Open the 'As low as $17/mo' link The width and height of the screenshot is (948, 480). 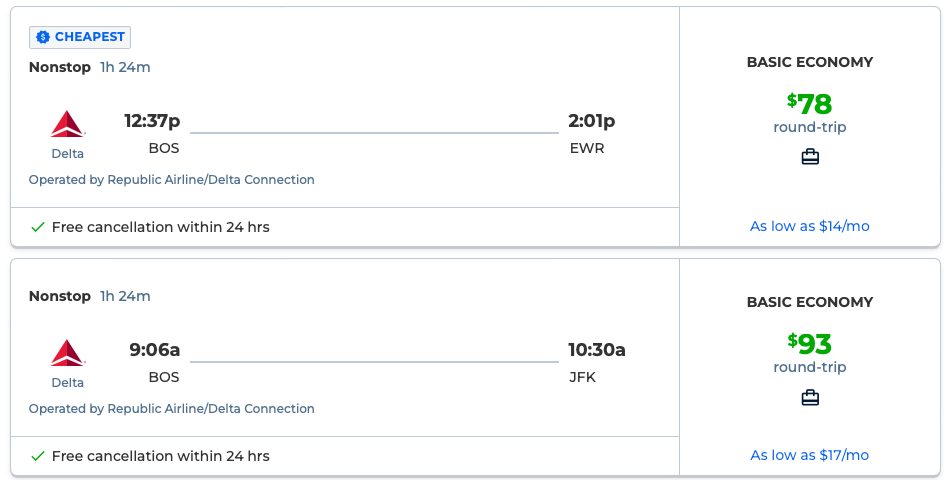809,455
